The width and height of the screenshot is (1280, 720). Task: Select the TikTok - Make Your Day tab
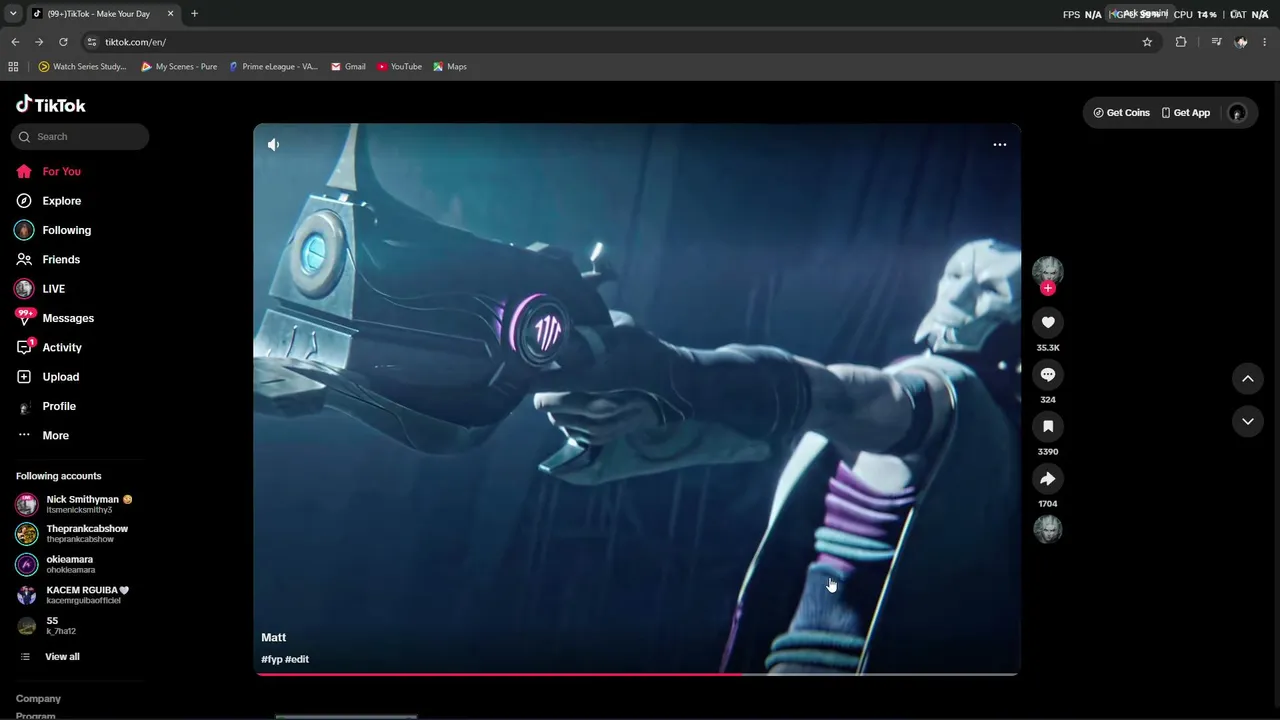pos(98,14)
